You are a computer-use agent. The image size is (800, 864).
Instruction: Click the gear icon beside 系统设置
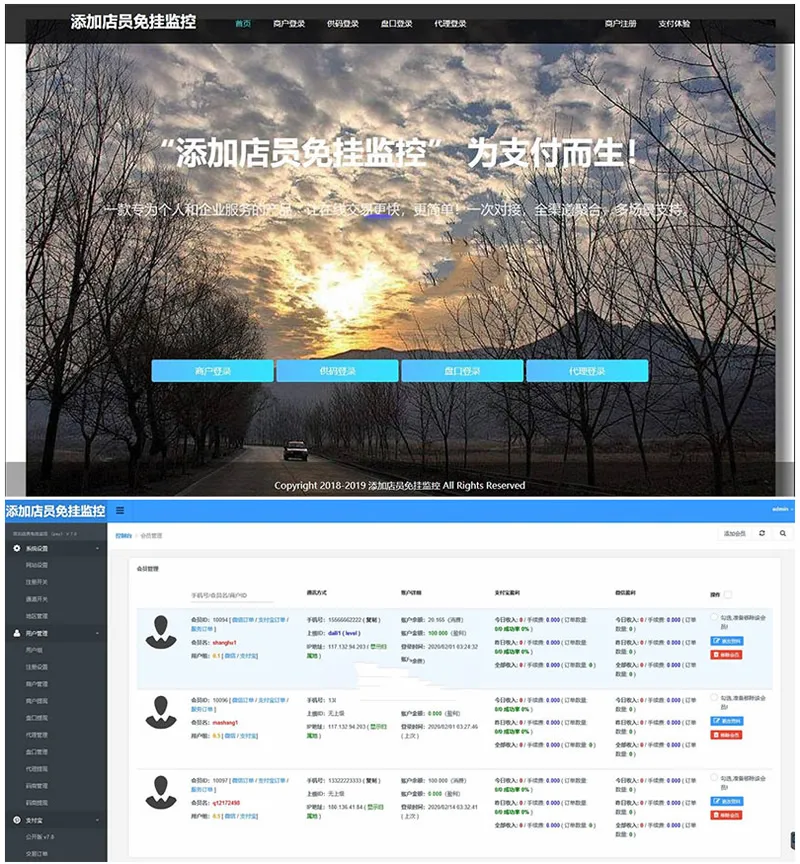17,548
